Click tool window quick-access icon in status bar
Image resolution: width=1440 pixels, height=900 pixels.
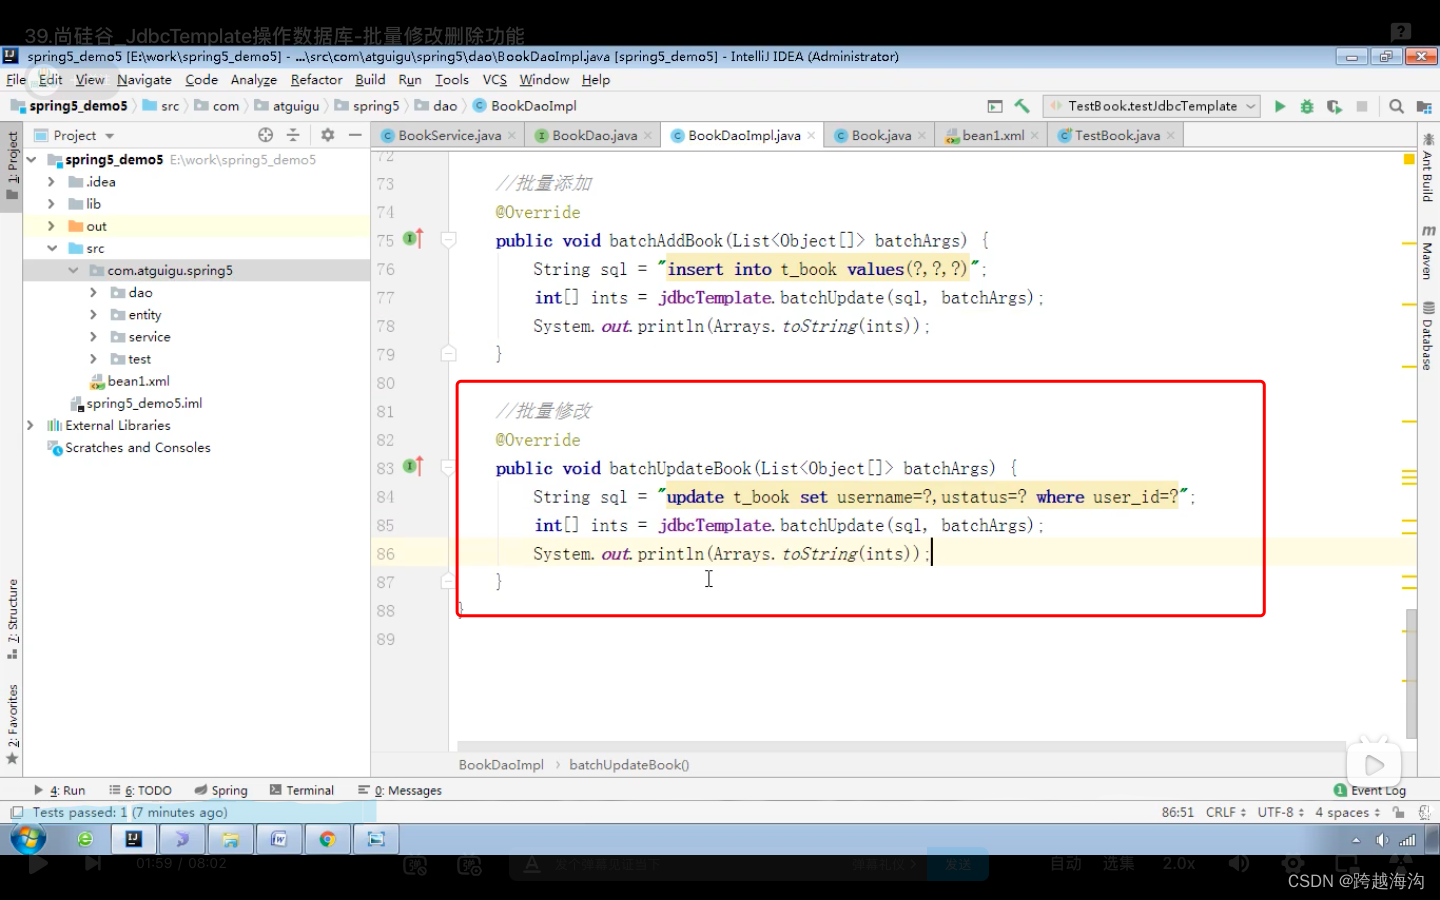(x=16, y=813)
